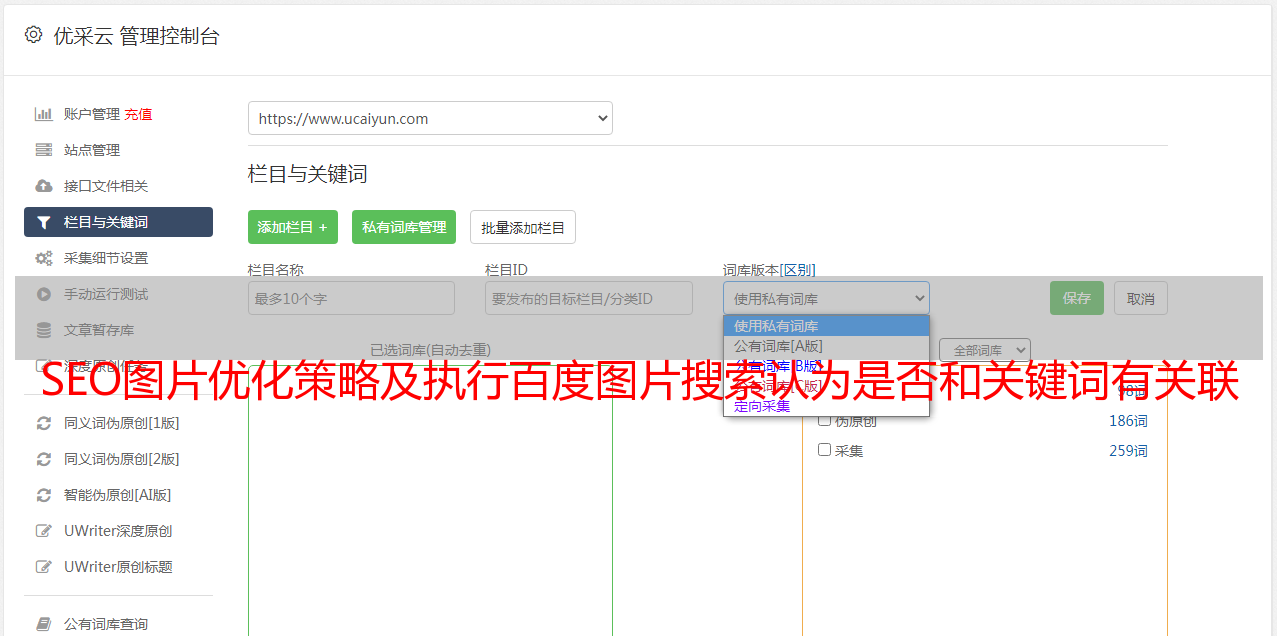
Task: Open 接口文件相关 in the sidebar
Action: point(106,186)
